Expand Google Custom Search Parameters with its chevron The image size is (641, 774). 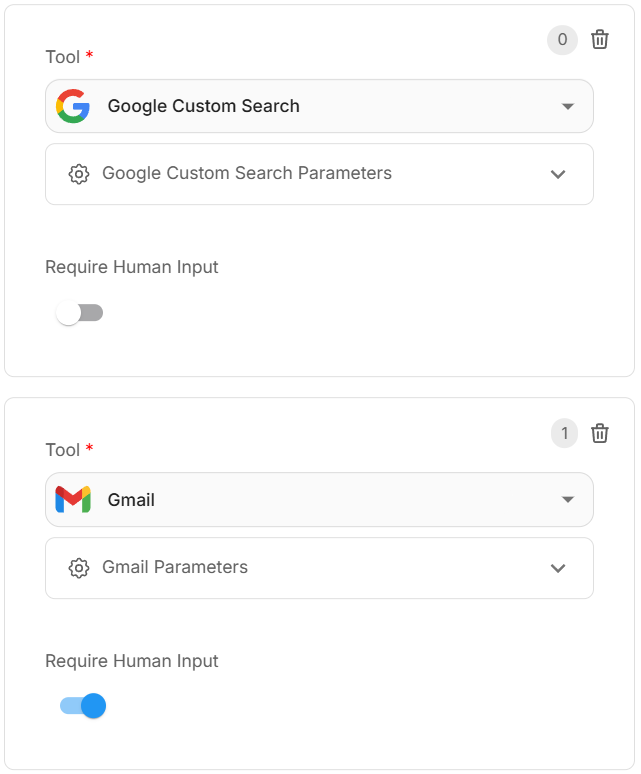(558, 174)
